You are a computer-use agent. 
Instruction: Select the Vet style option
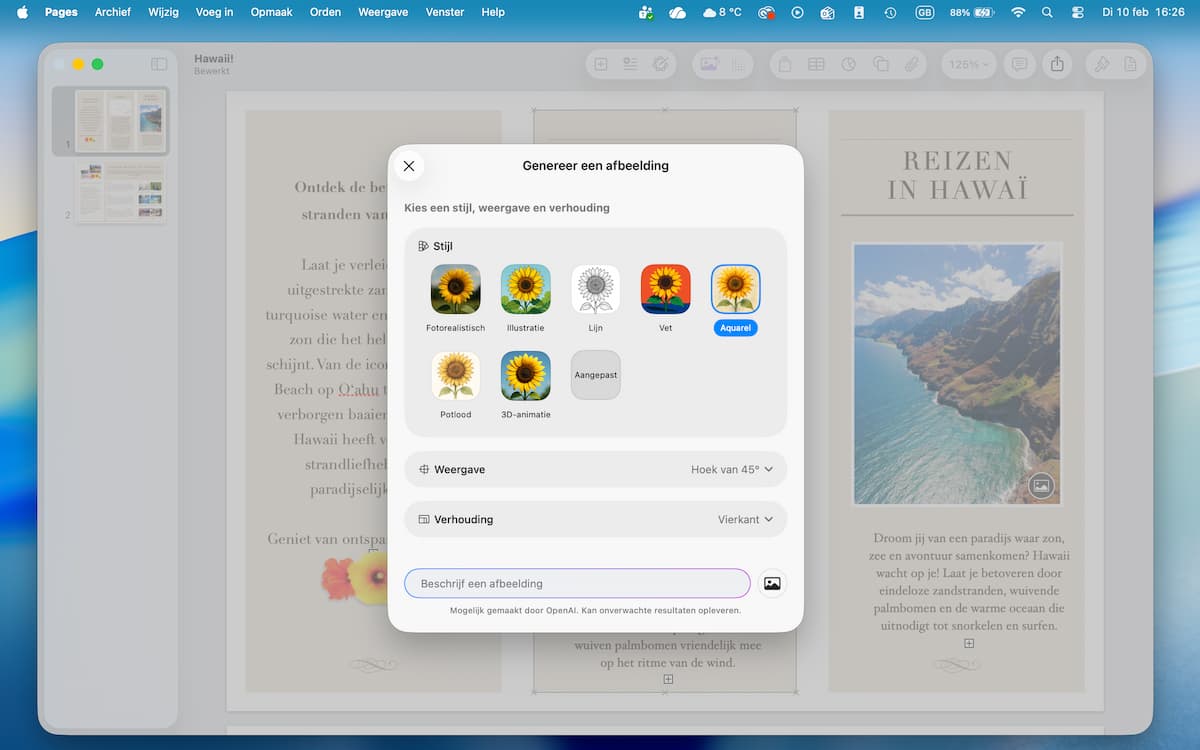click(x=665, y=289)
